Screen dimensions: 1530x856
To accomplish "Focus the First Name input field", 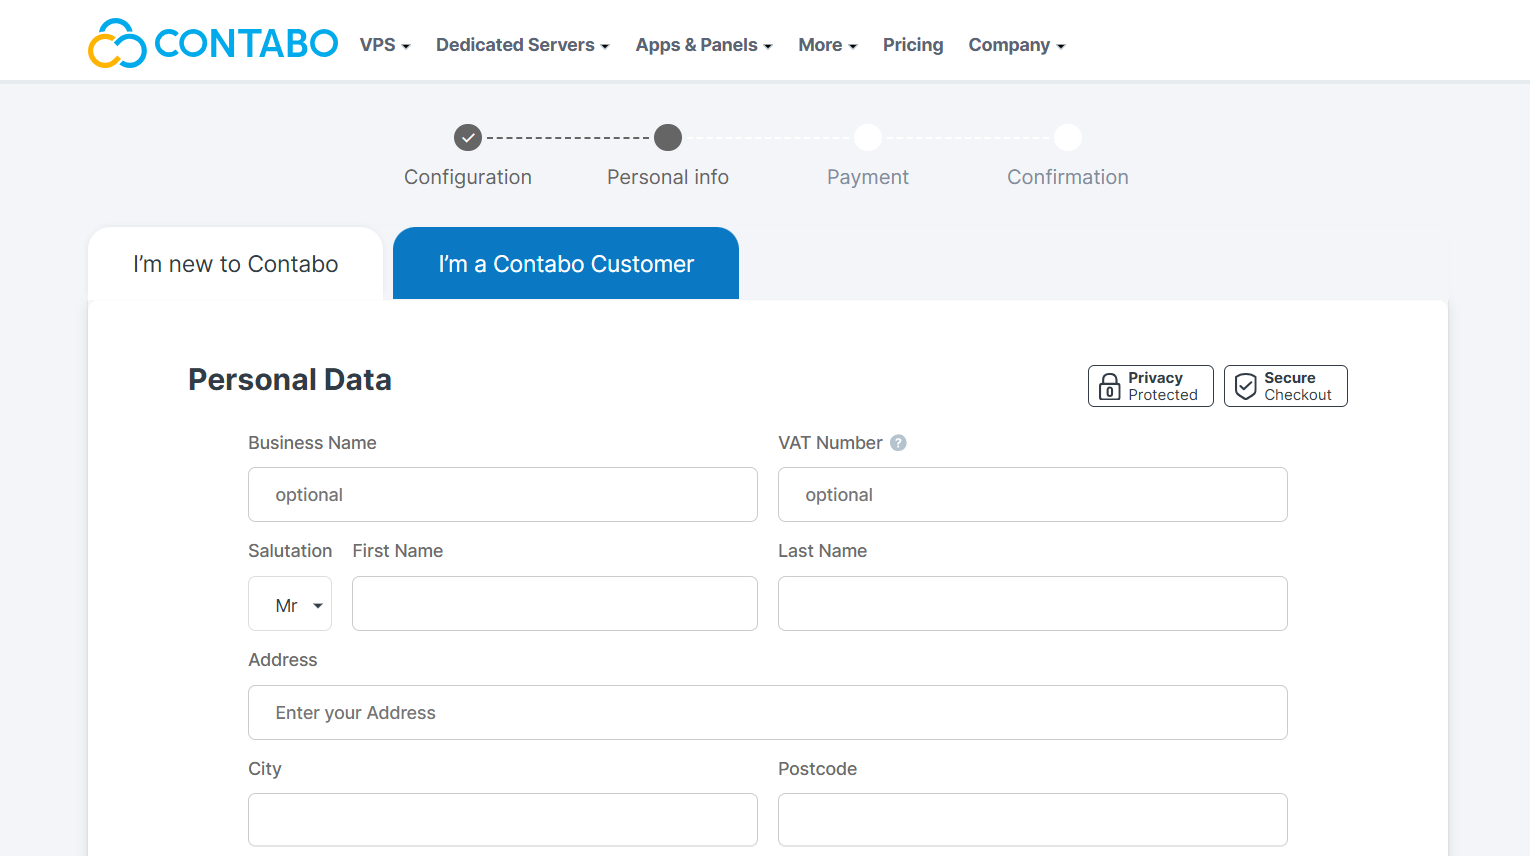I will pos(555,604).
